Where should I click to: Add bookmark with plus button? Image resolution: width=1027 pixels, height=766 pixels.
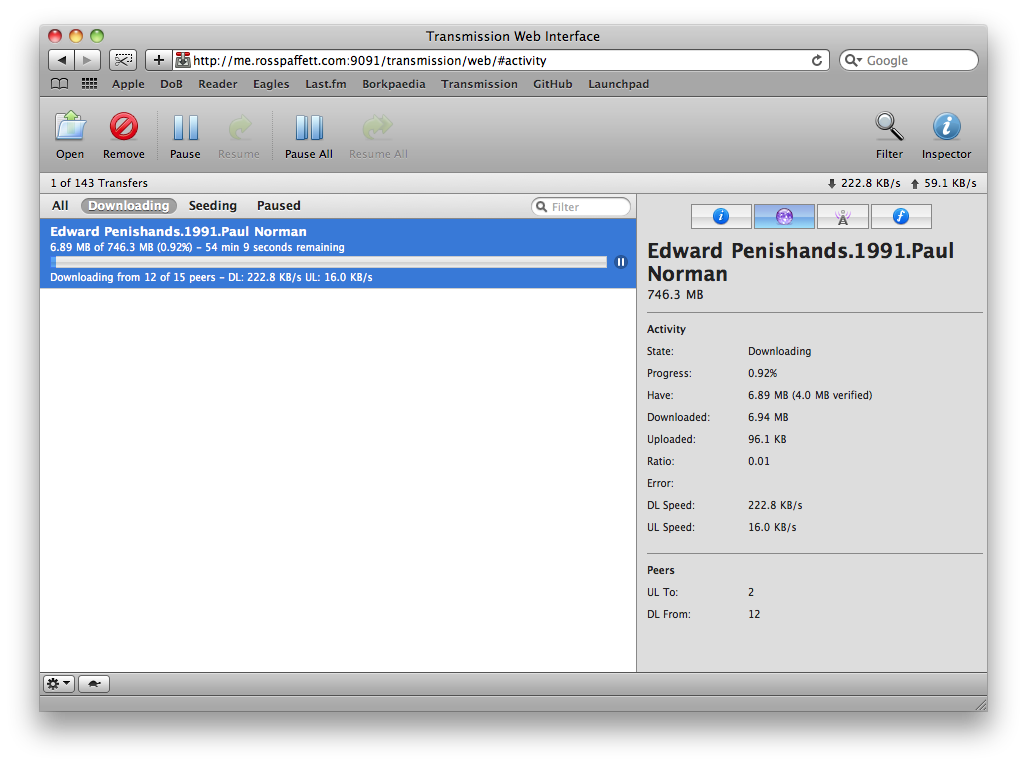pyautogui.click(x=159, y=60)
